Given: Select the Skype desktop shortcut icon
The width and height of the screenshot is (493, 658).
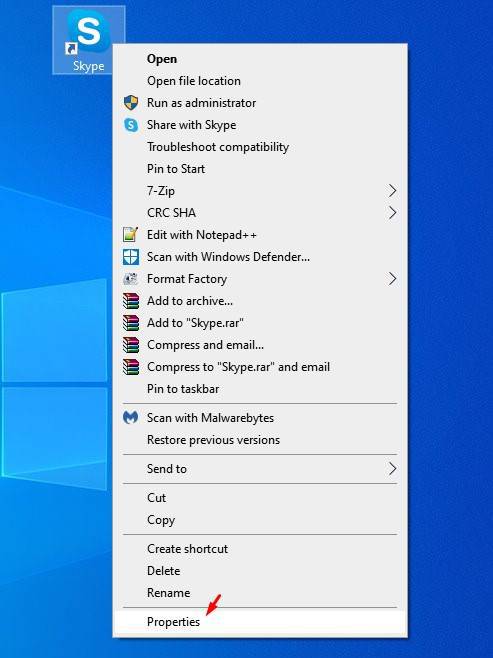Looking at the screenshot, I should click(x=89, y=40).
